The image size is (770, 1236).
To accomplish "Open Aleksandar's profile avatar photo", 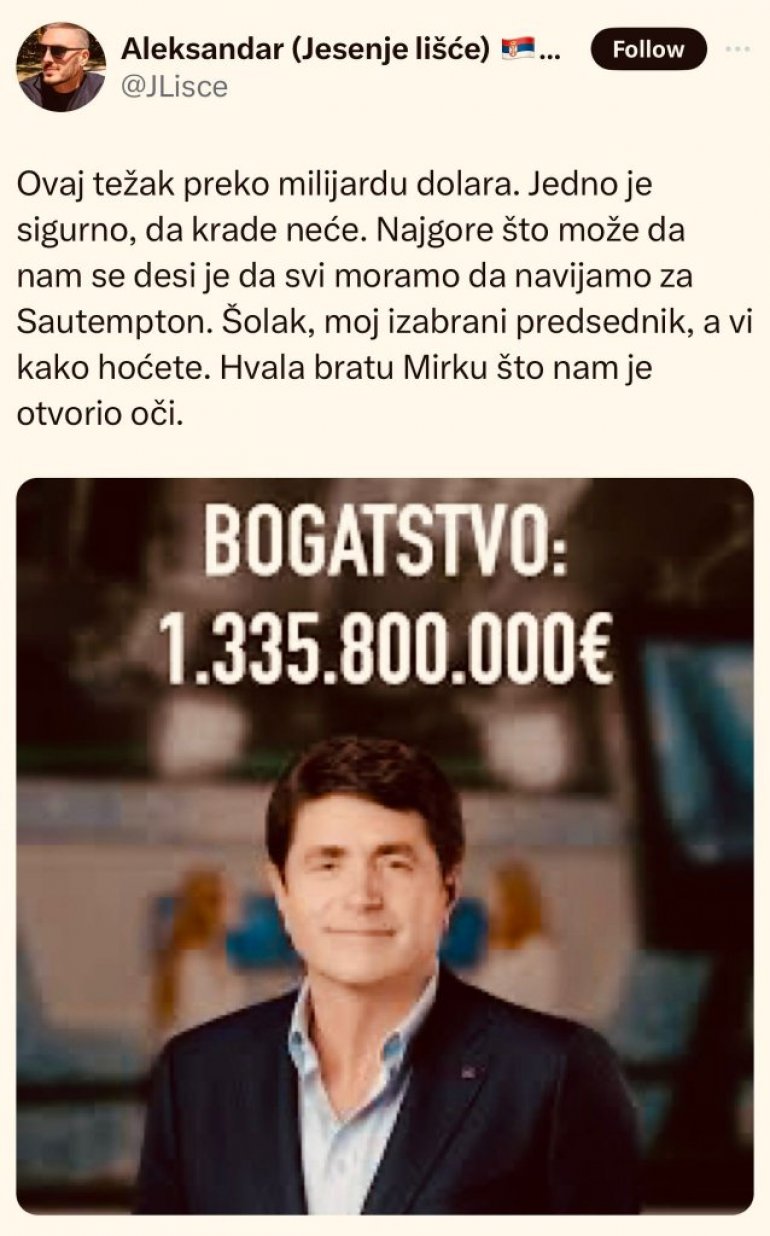I will pyautogui.click(x=61, y=67).
